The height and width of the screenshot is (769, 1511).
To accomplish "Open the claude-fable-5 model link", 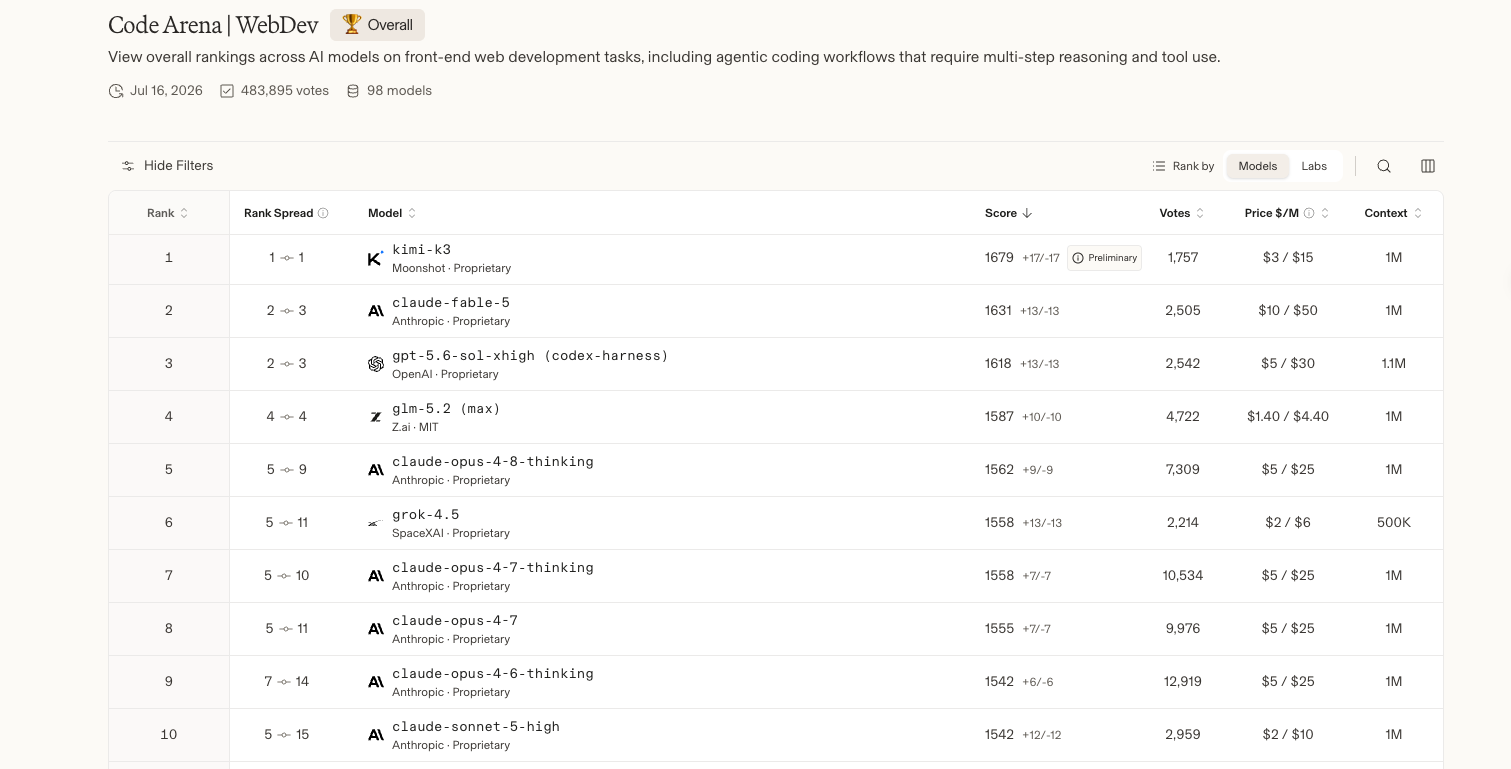I will click(451, 303).
